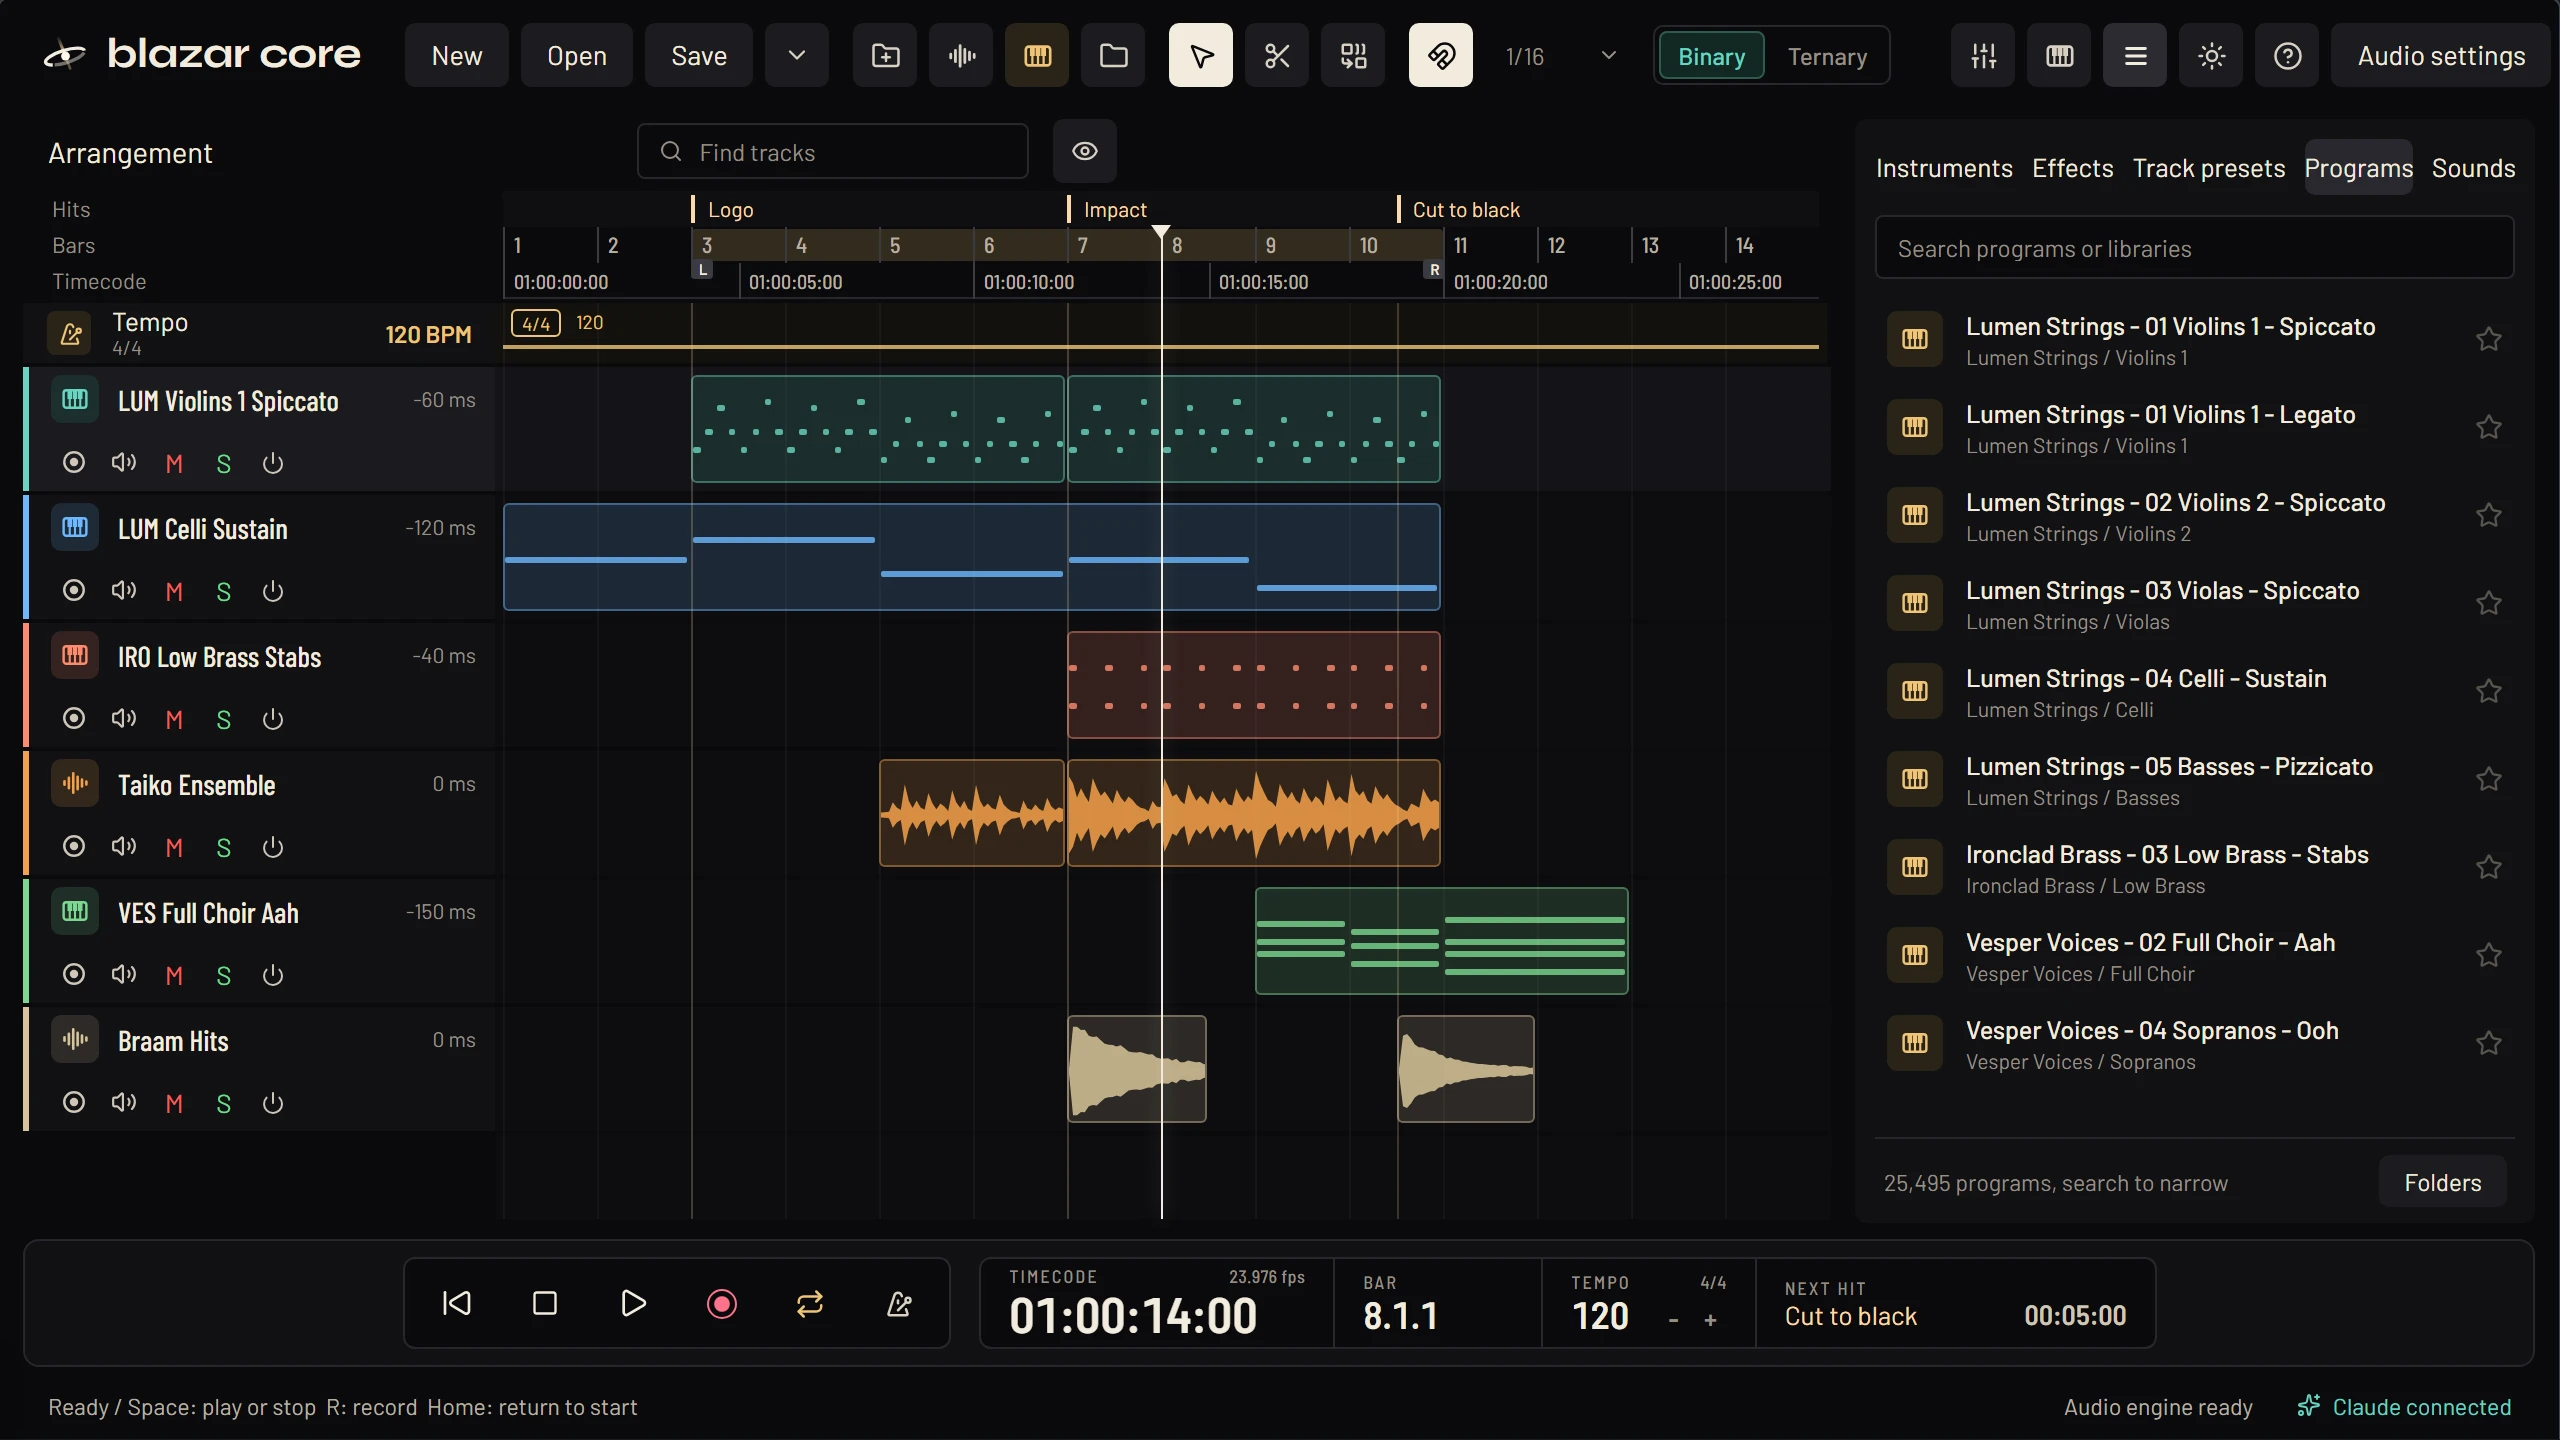Click the Open button

(577, 56)
